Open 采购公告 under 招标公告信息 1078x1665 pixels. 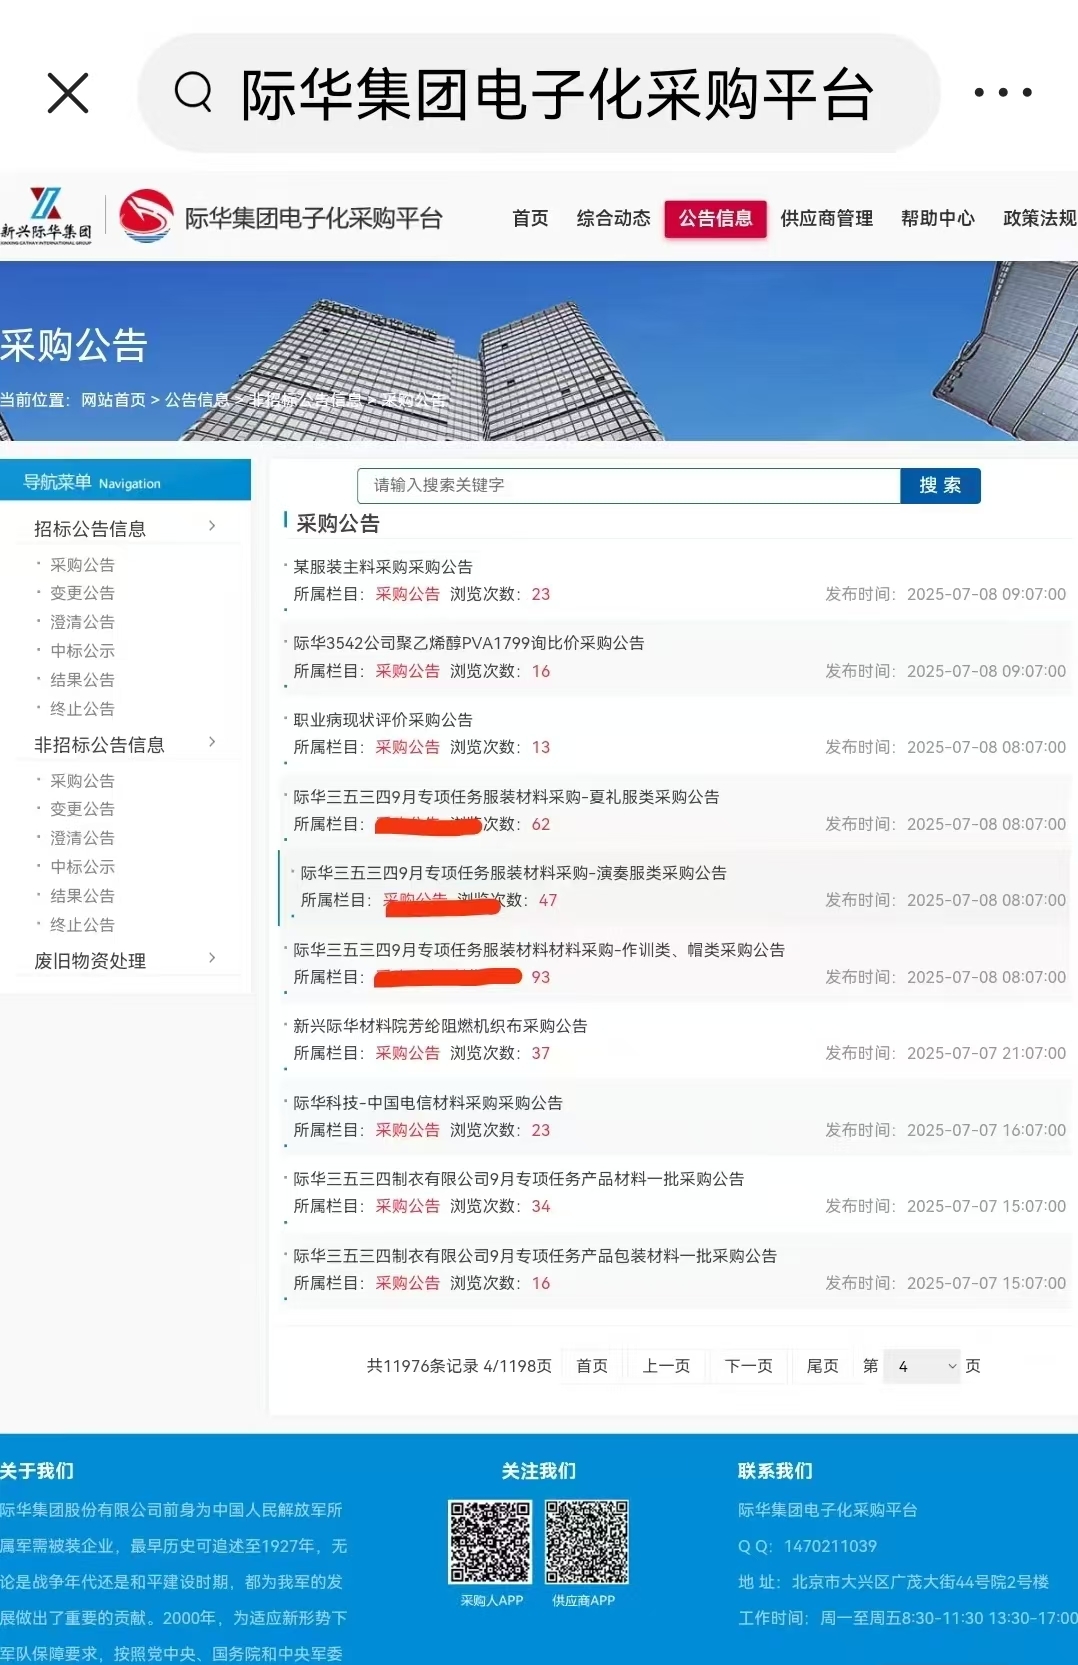pos(83,565)
